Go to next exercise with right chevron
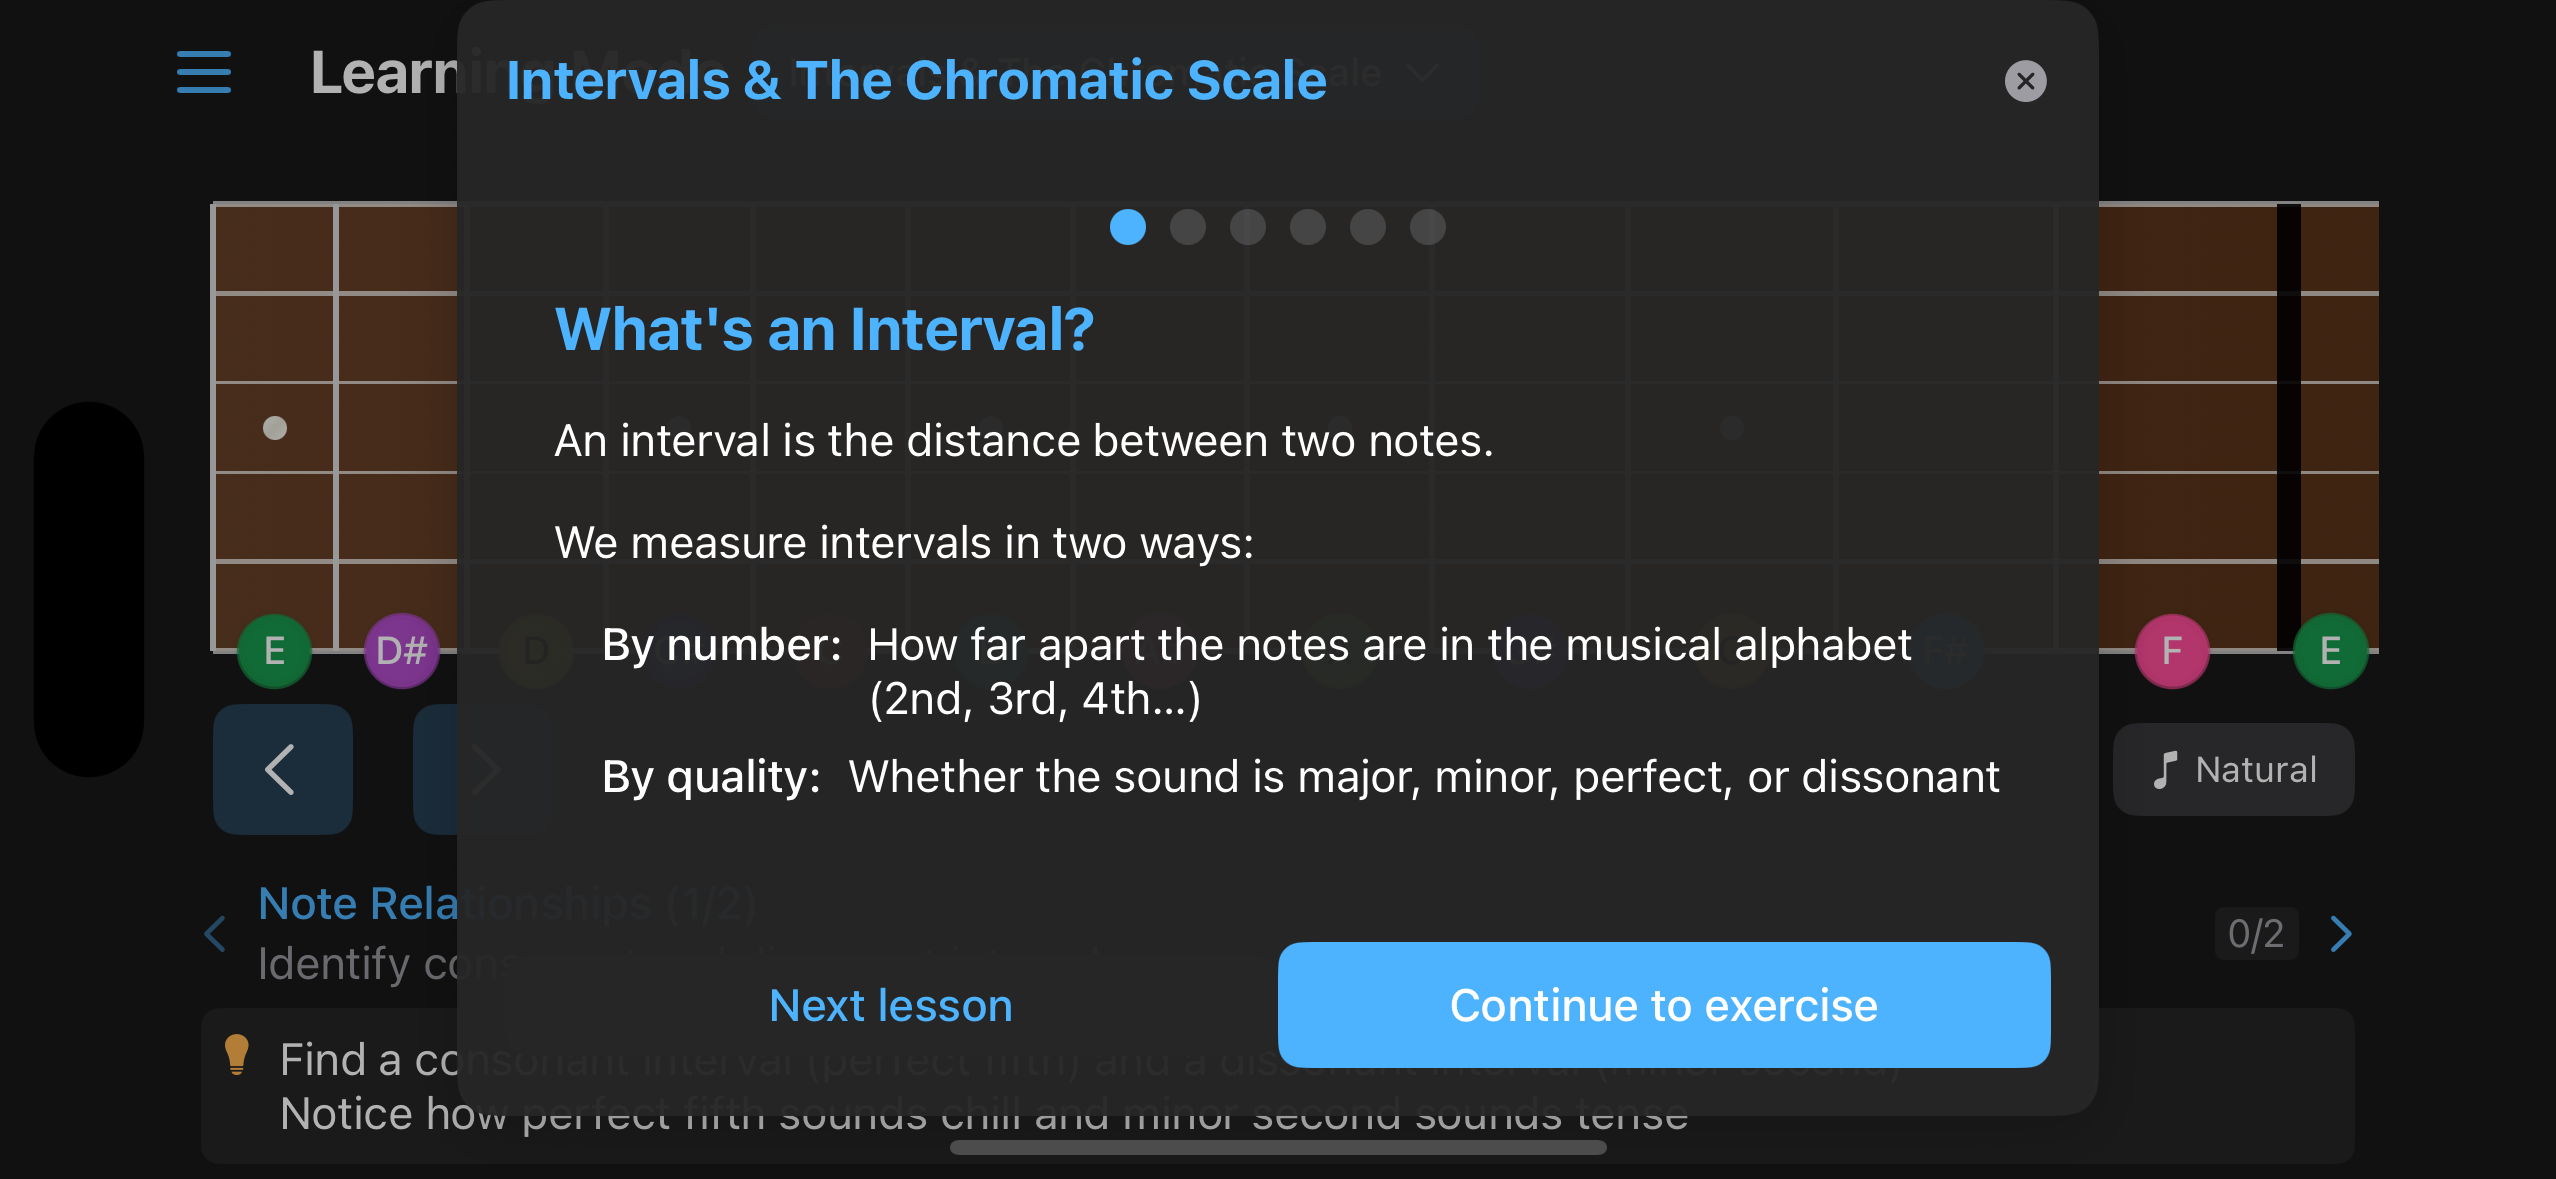This screenshot has width=2556, height=1179. (x=2341, y=934)
